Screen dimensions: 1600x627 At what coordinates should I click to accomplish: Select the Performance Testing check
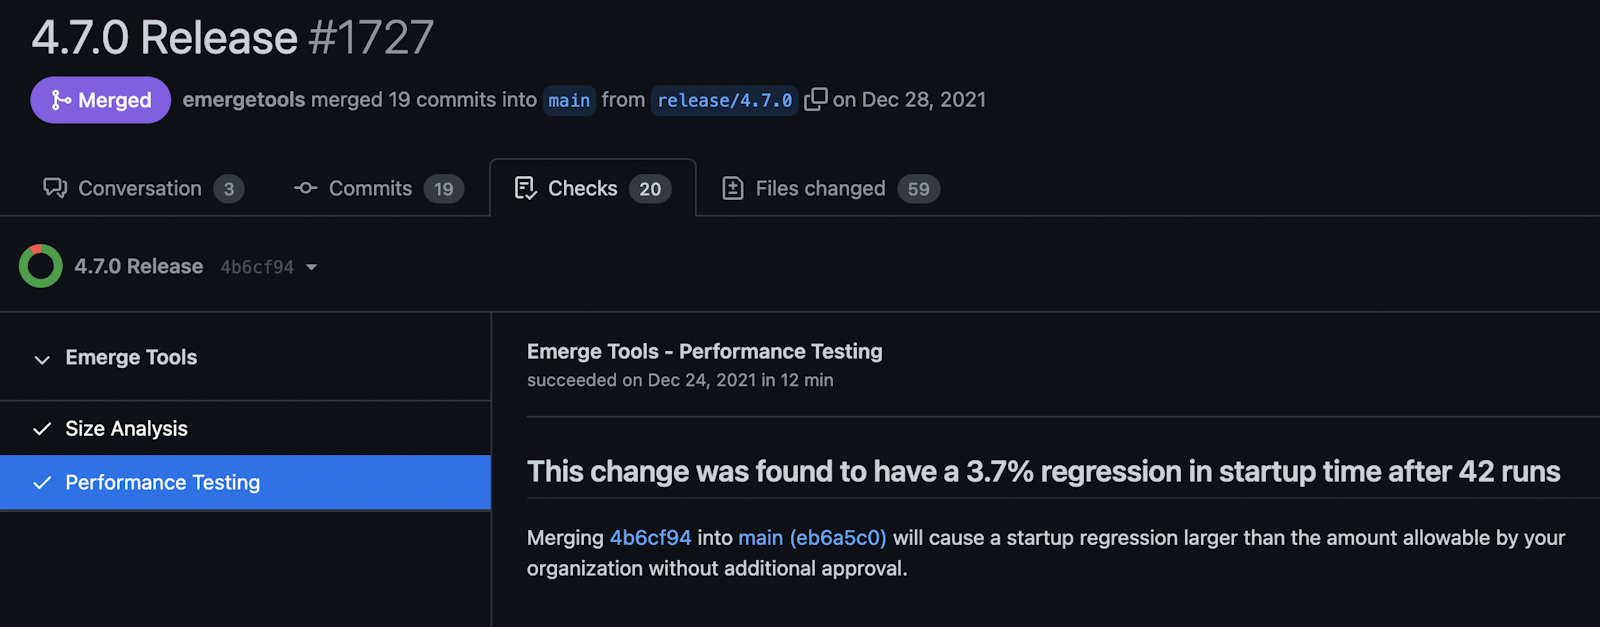click(x=162, y=482)
